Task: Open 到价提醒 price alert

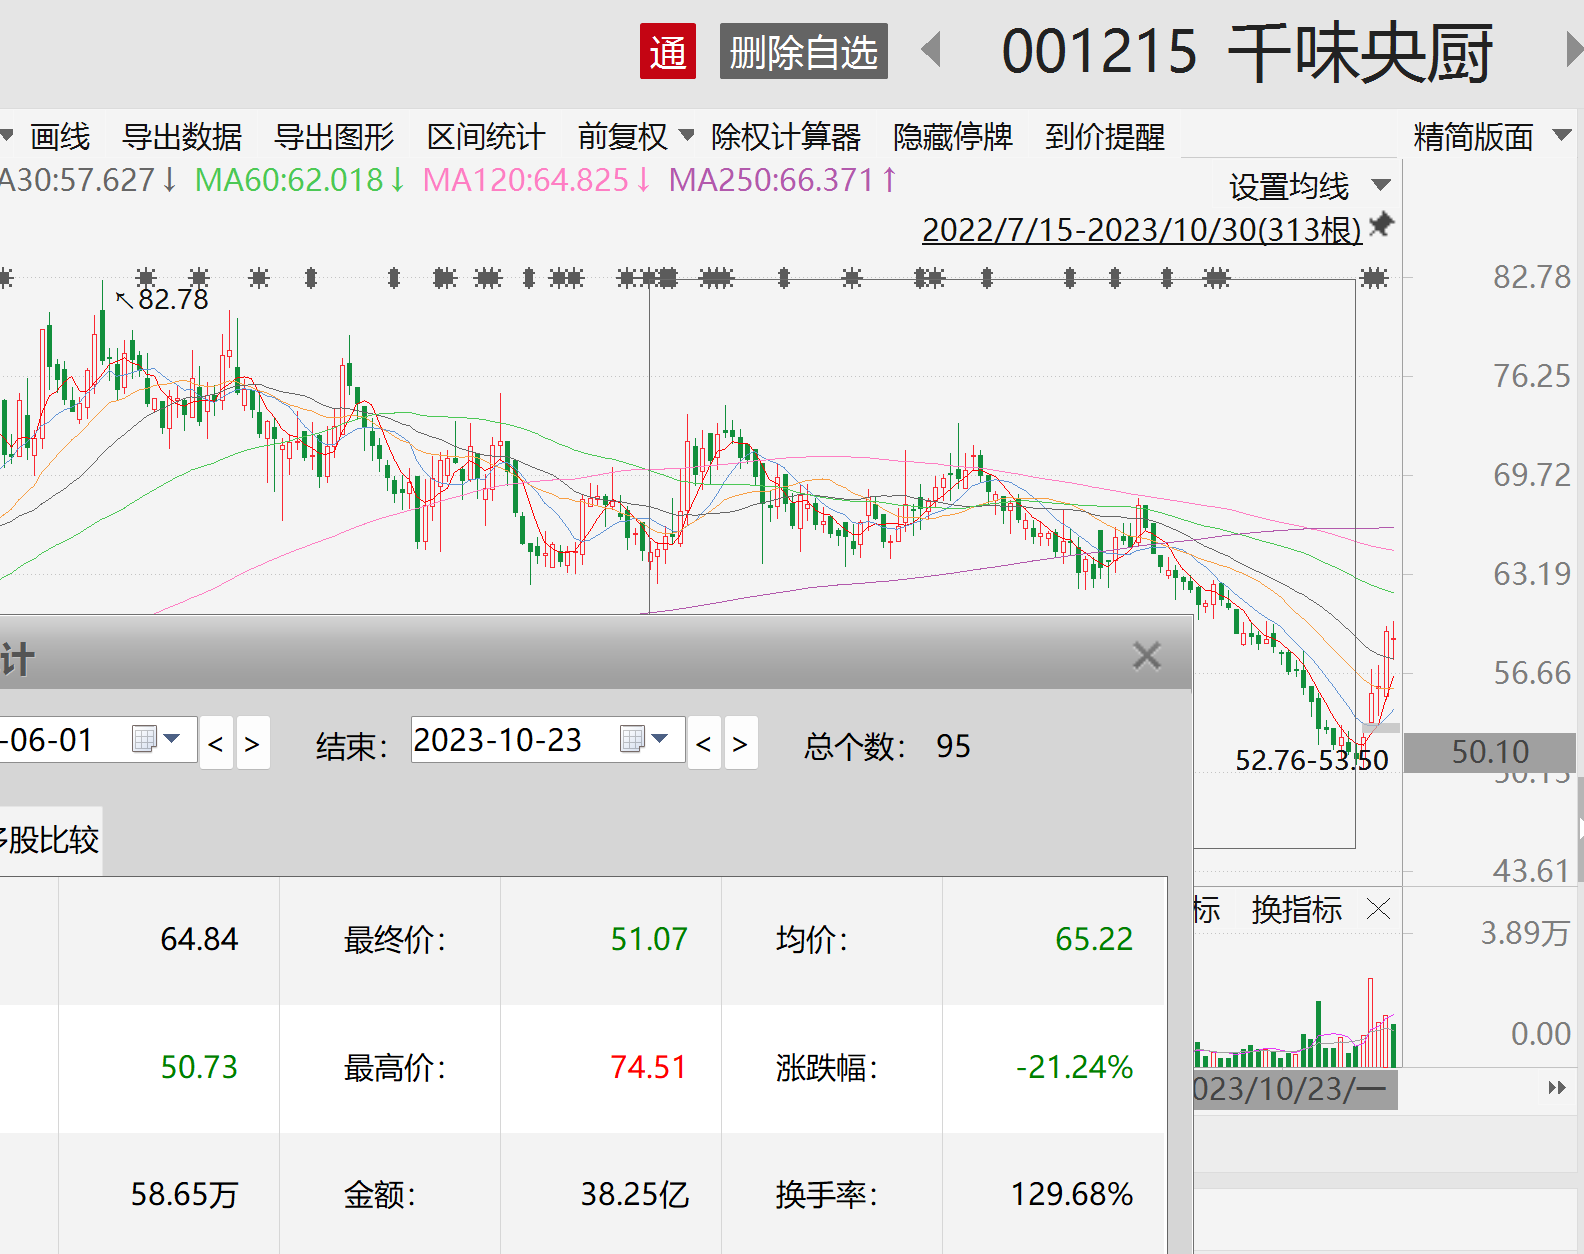Action: [x=1105, y=137]
